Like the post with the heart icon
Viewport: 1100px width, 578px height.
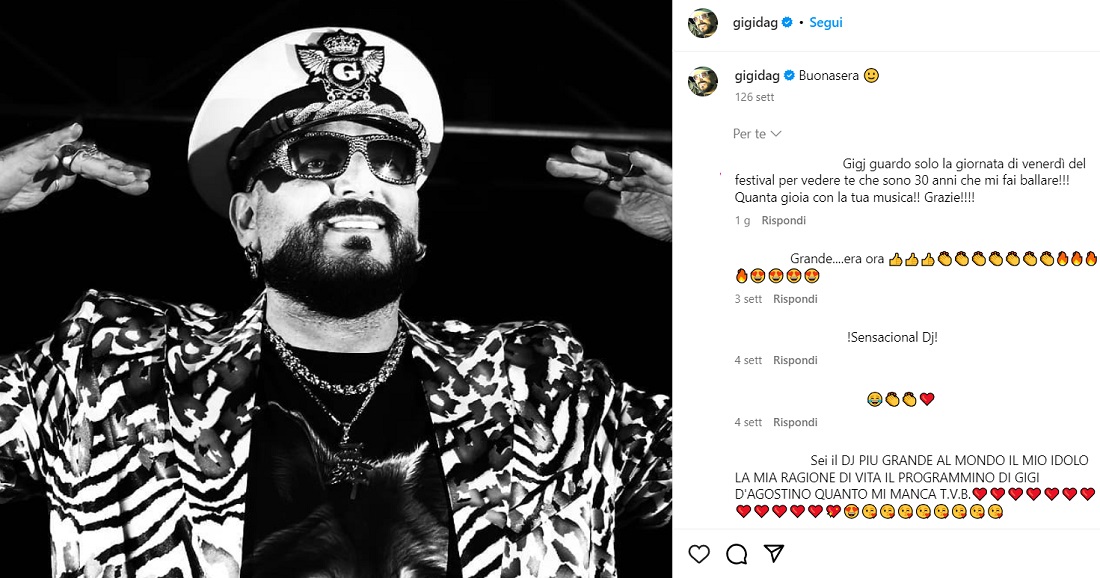coord(699,554)
